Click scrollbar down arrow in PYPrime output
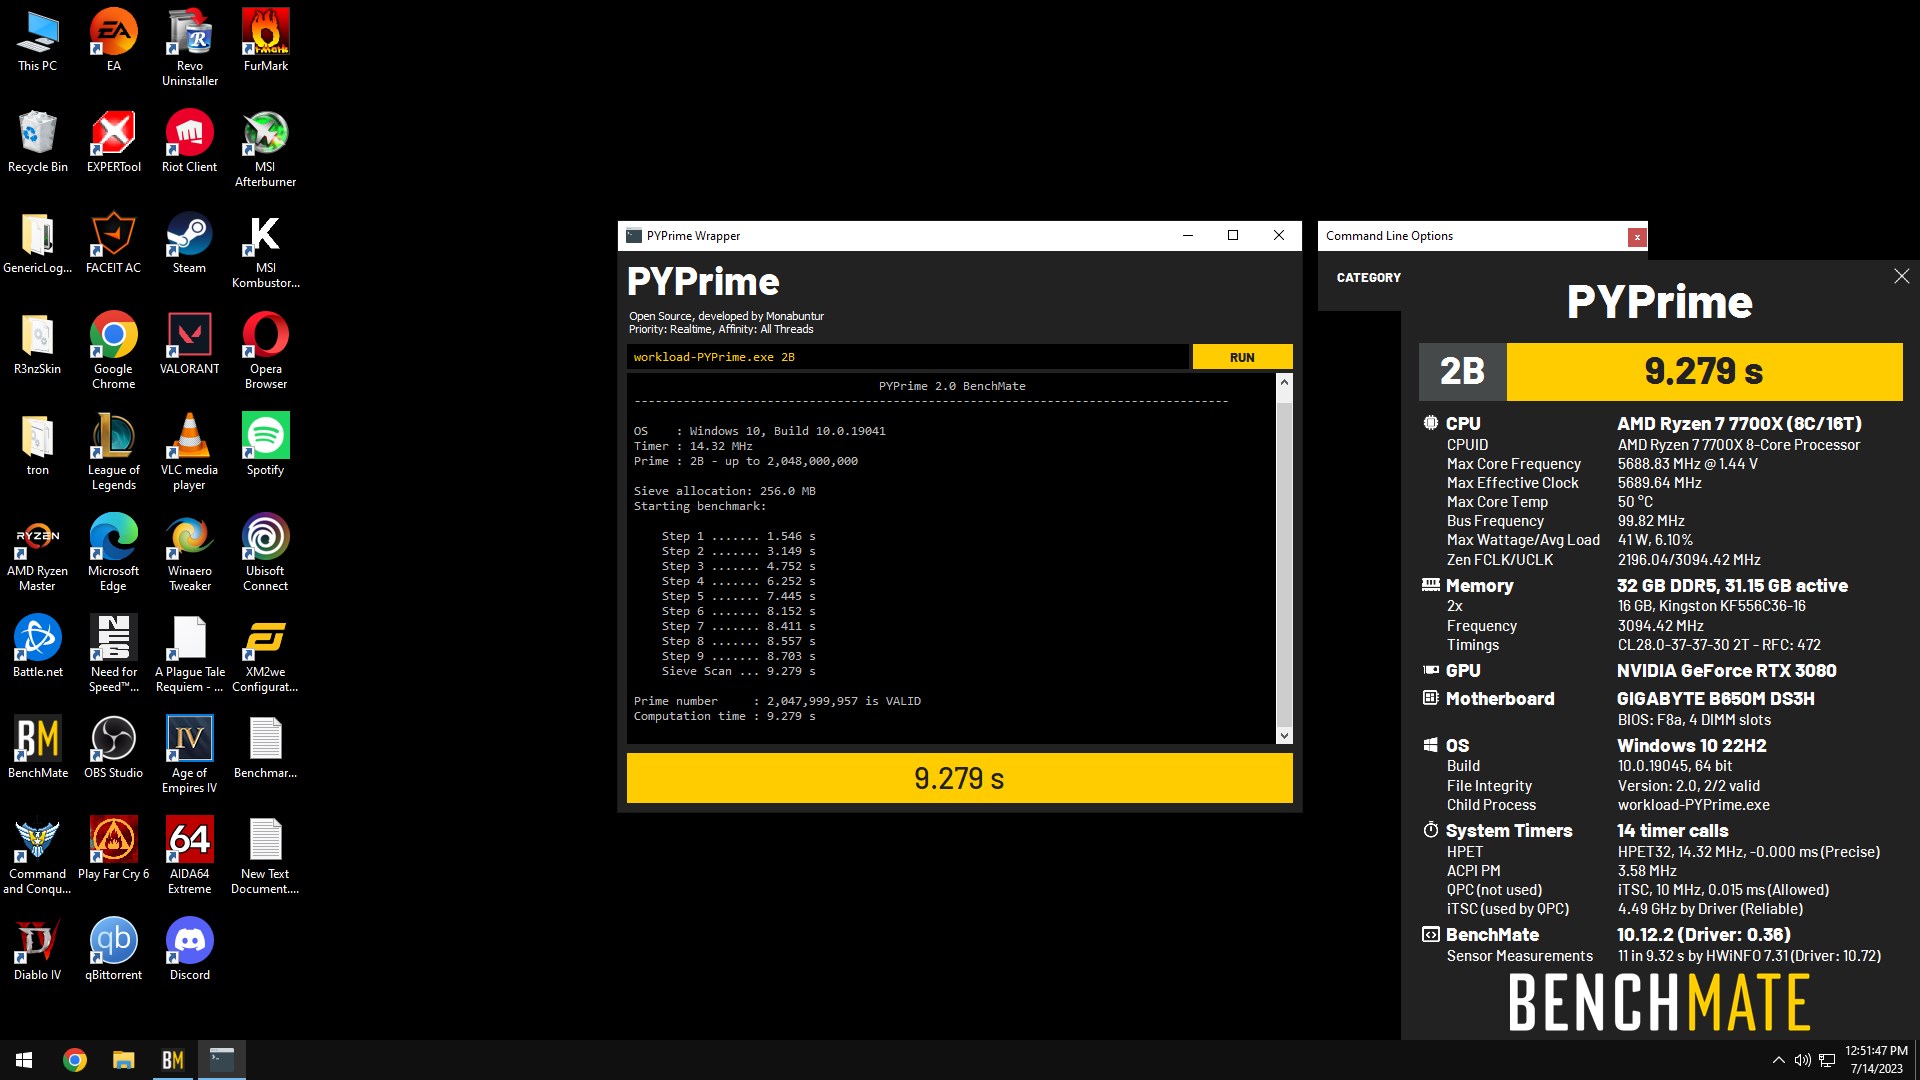Screen dimensions: 1920x1080 tap(1284, 735)
